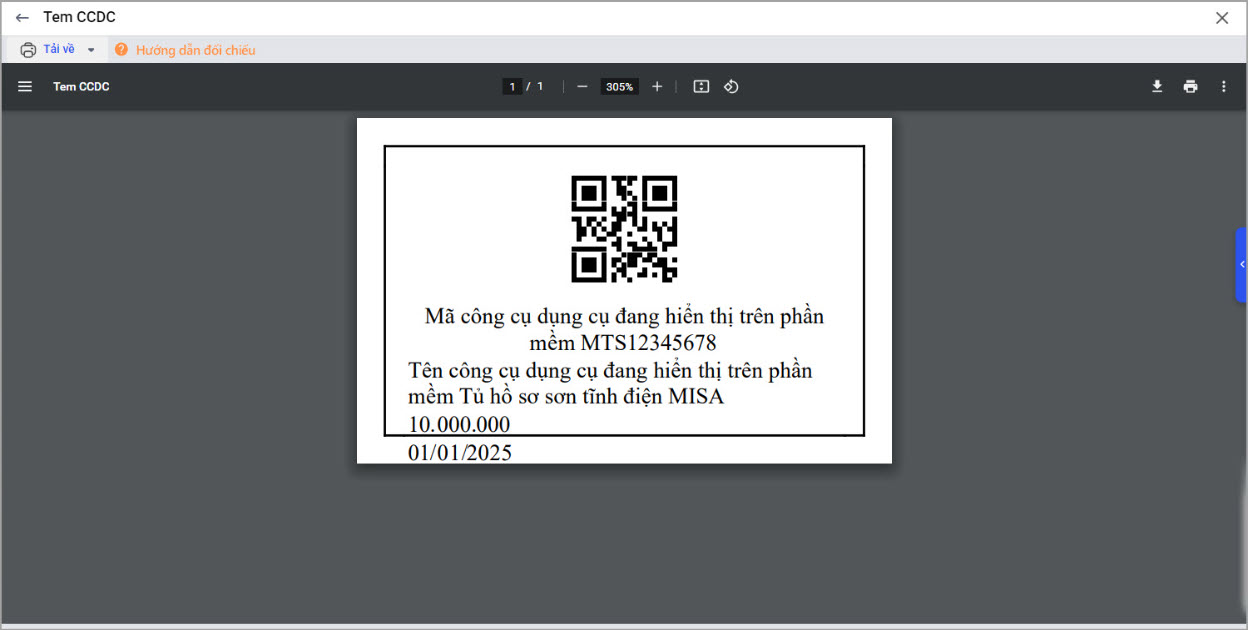Screen dimensions: 1248x630
Task: Click the text MTS12345678 line
Action: [623, 343]
